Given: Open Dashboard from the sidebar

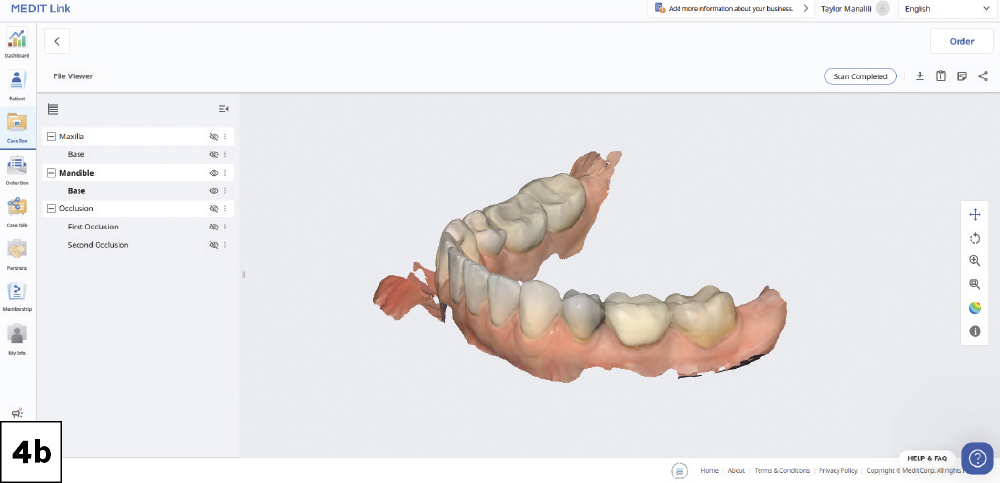Looking at the screenshot, I should (x=17, y=43).
